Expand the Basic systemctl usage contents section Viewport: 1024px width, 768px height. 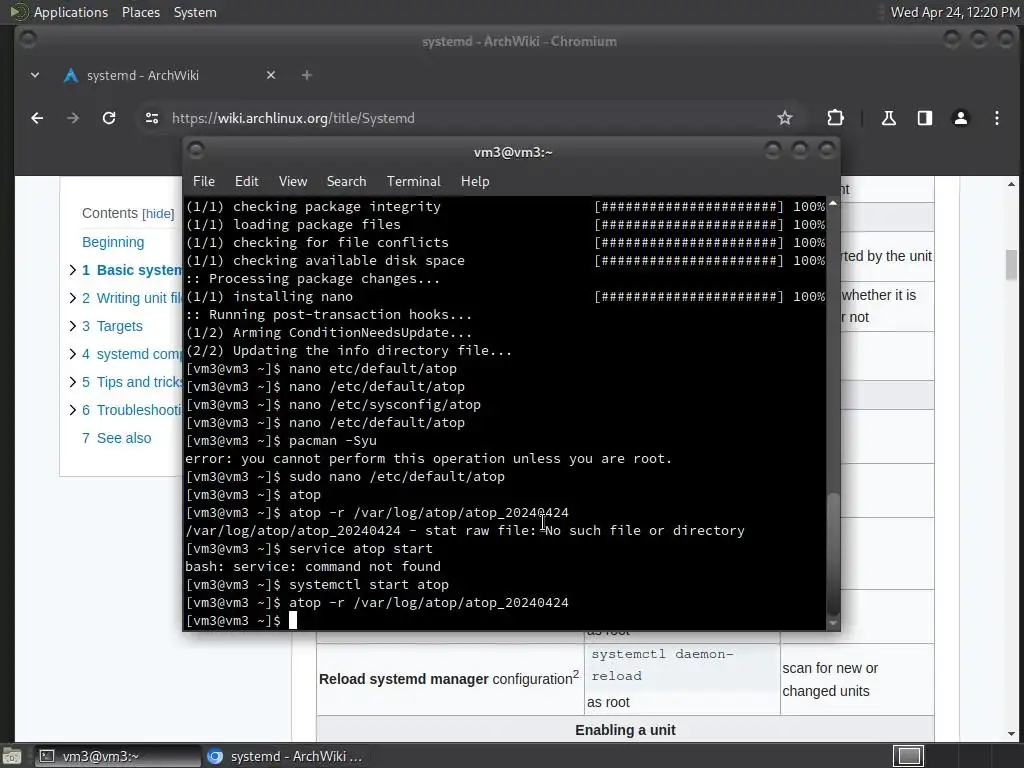coord(72,270)
